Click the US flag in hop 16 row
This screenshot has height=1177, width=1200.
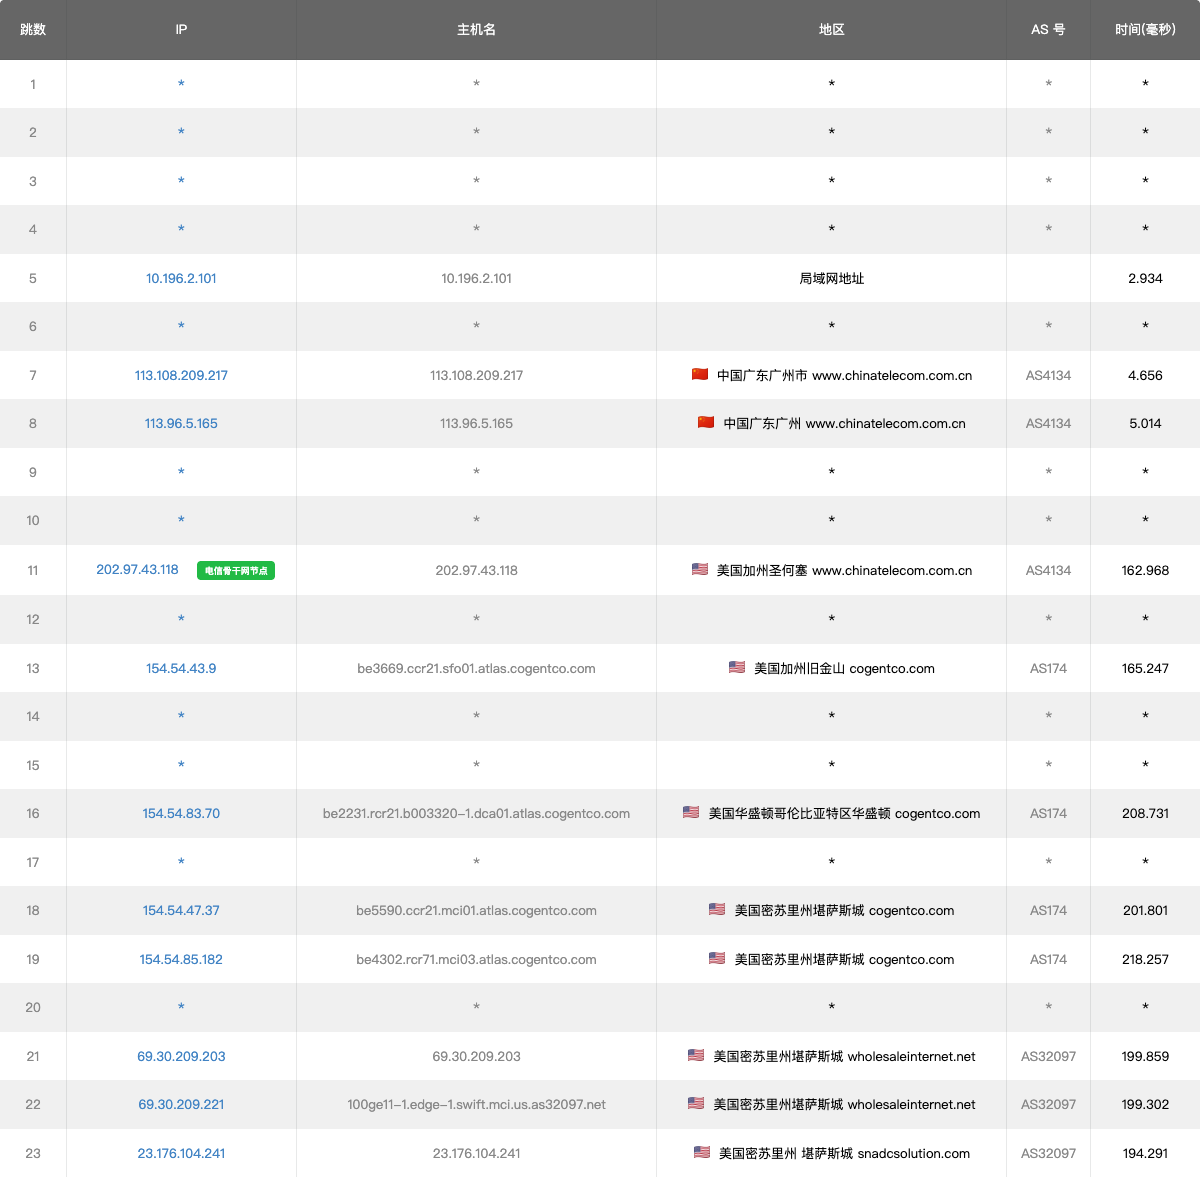[x=691, y=813]
